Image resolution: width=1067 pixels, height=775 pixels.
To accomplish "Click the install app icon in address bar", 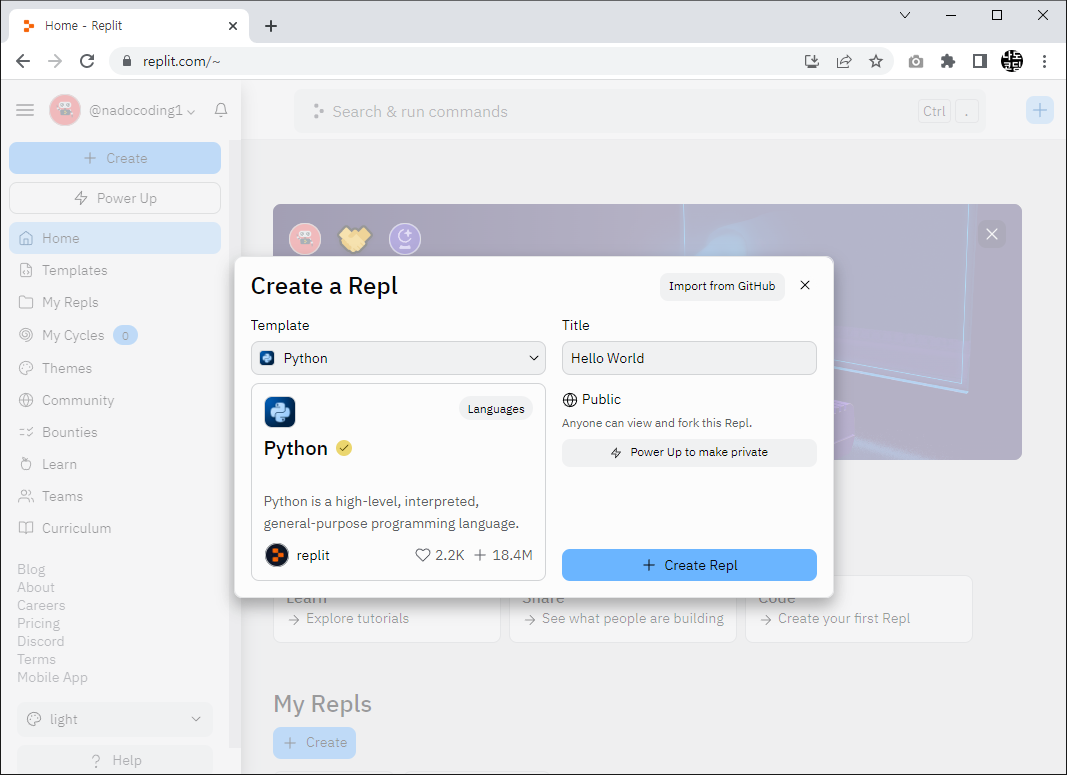I will [x=812, y=61].
